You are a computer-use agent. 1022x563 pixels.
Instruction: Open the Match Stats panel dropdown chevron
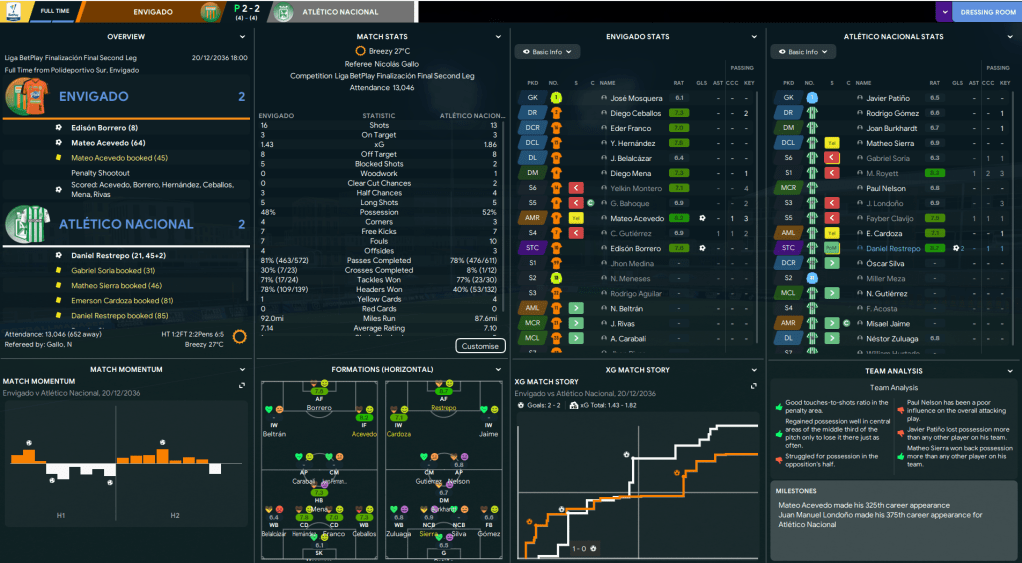[497, 37]
